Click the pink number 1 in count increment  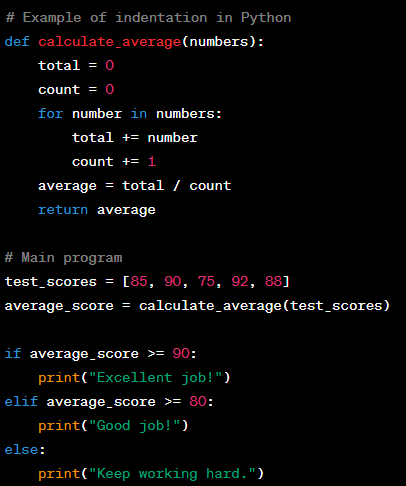(x=152, y=161)
